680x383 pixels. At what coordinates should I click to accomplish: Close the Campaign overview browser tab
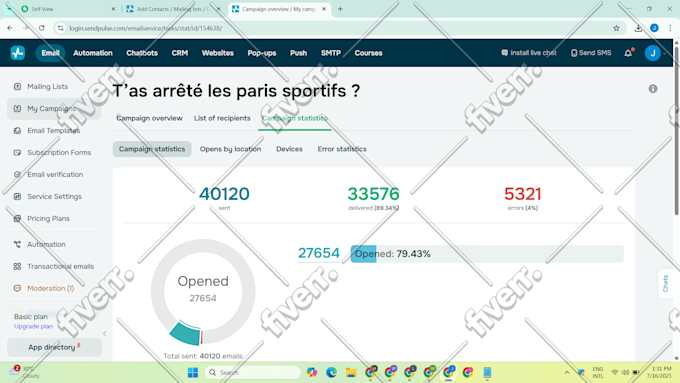tap(324, 9)
